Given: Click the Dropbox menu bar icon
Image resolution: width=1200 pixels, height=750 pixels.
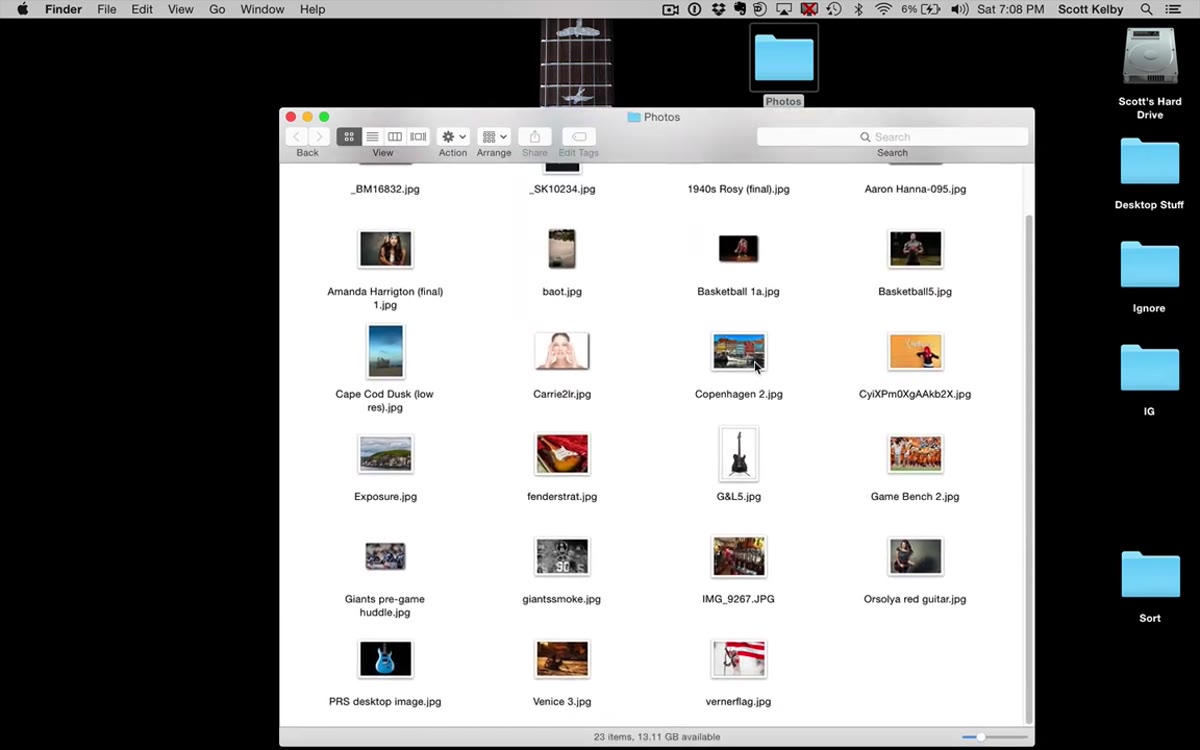Looking at the screenshot, I should coord(718,9).
